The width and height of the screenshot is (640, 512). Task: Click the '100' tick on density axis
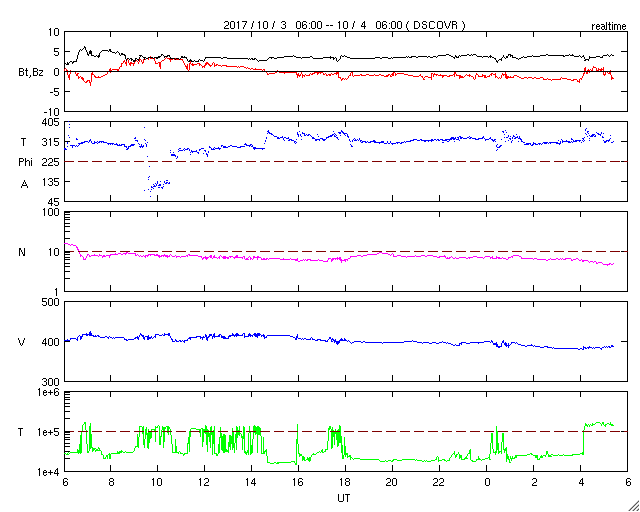click(x=51, y=213)
